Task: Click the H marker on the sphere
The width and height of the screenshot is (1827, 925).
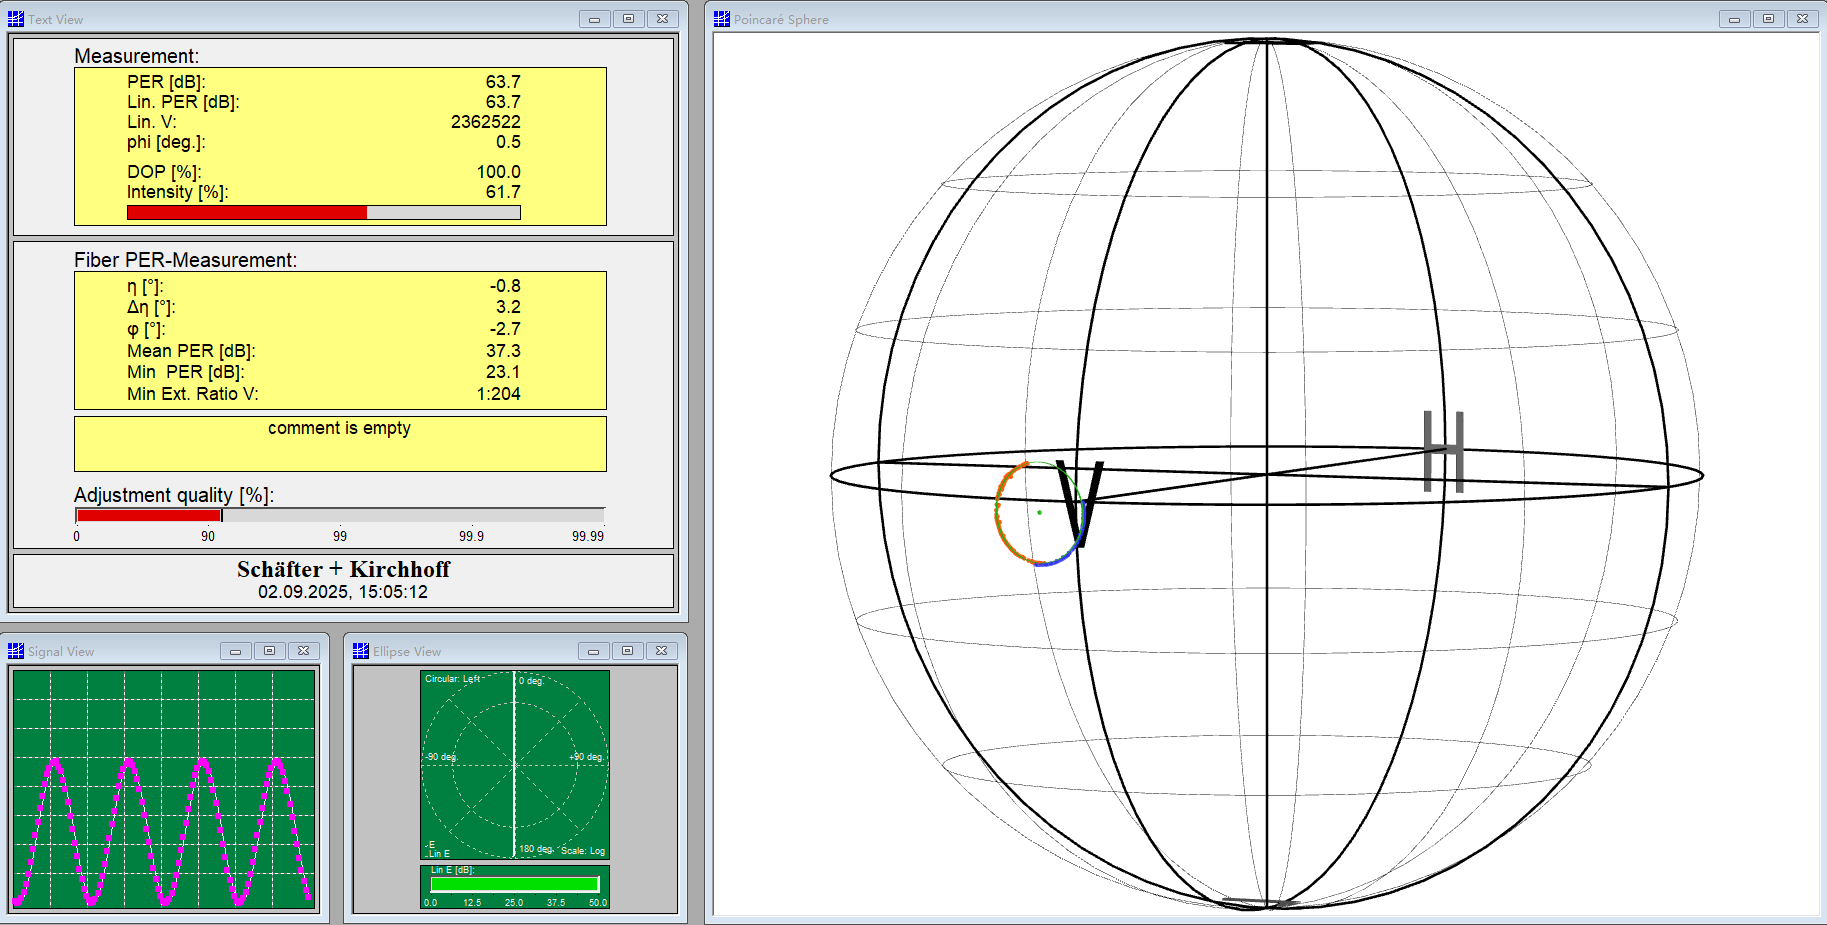Action: coord(1443,452)
